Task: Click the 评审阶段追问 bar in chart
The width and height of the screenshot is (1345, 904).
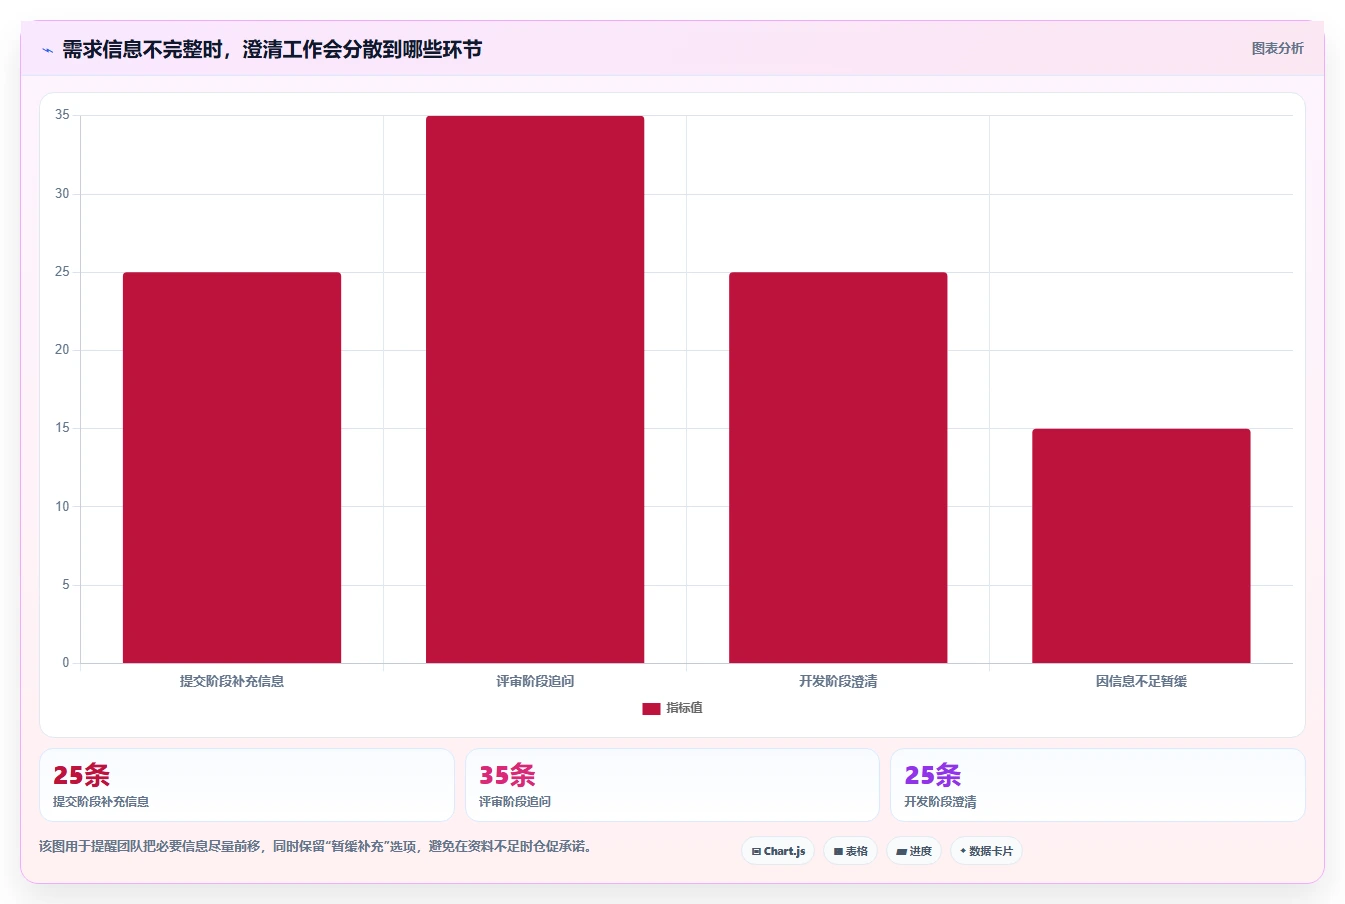Action: tap(535, 389)
